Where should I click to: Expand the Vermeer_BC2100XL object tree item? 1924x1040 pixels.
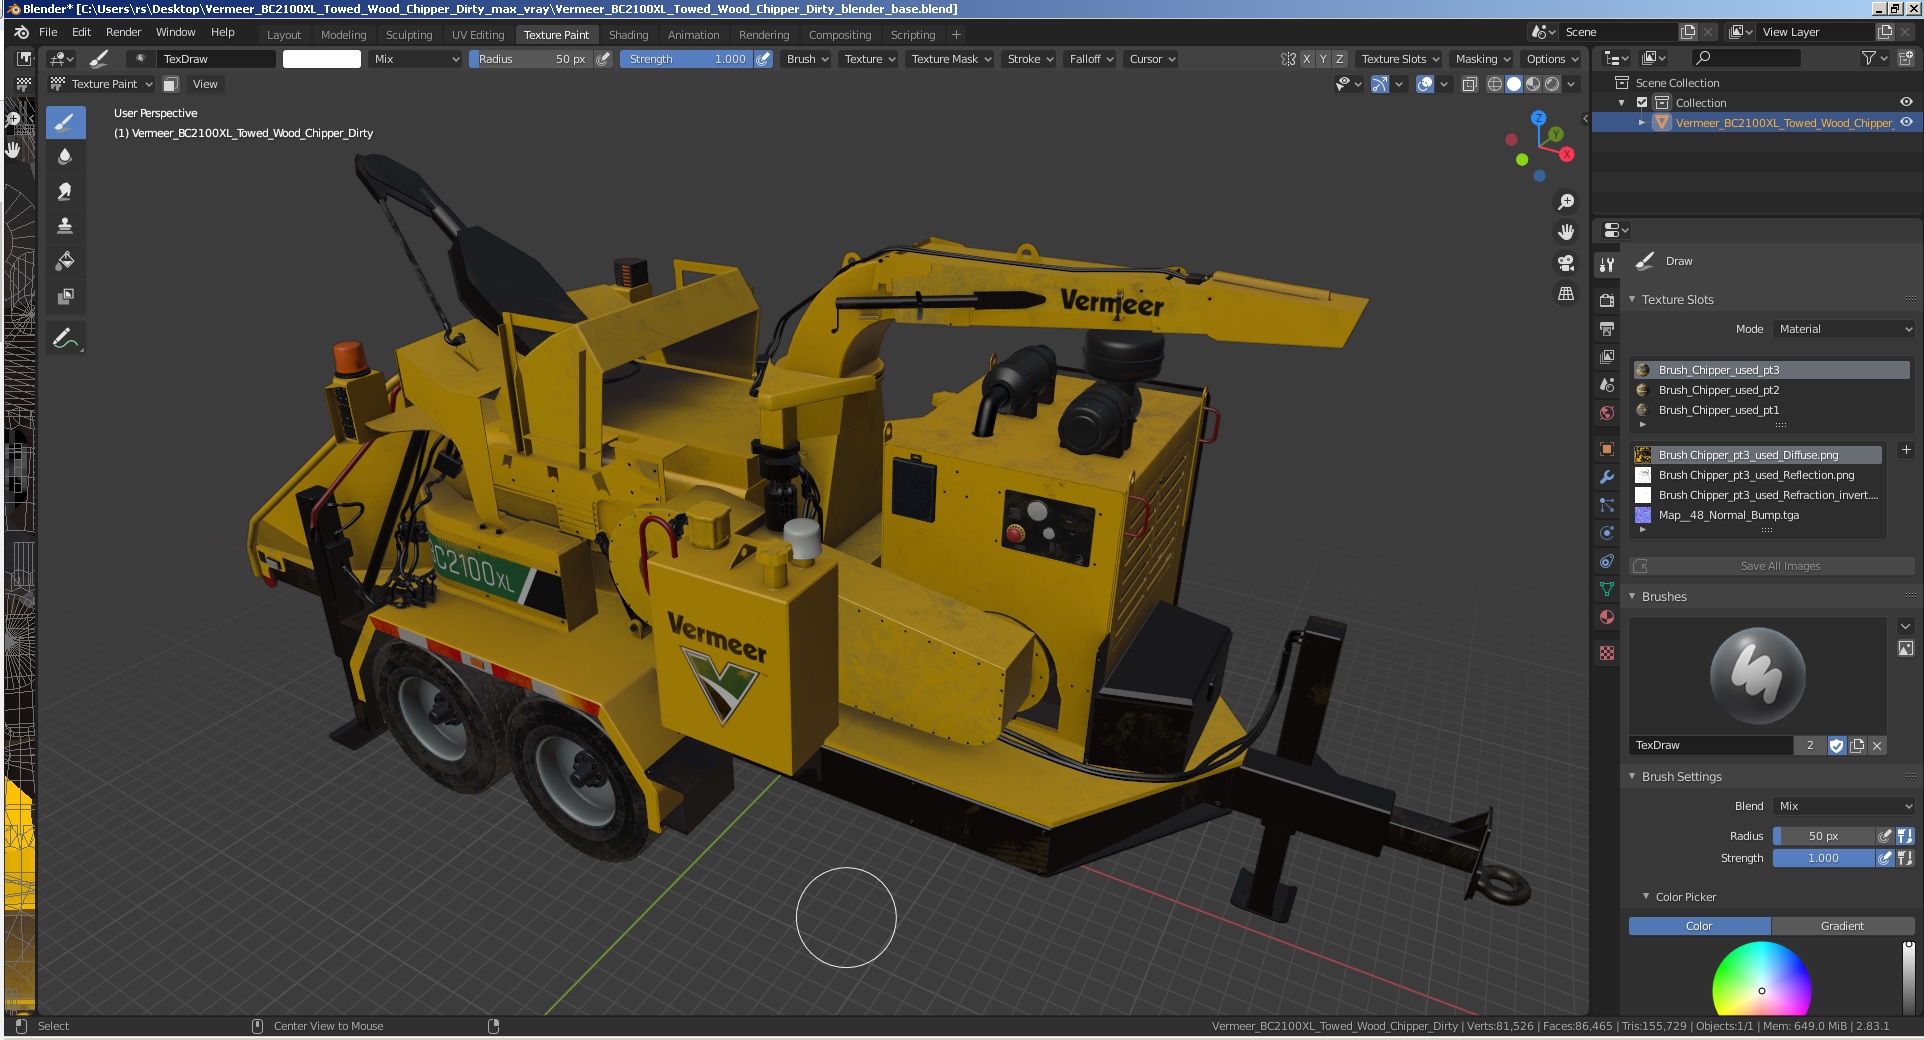(1641, 123)
